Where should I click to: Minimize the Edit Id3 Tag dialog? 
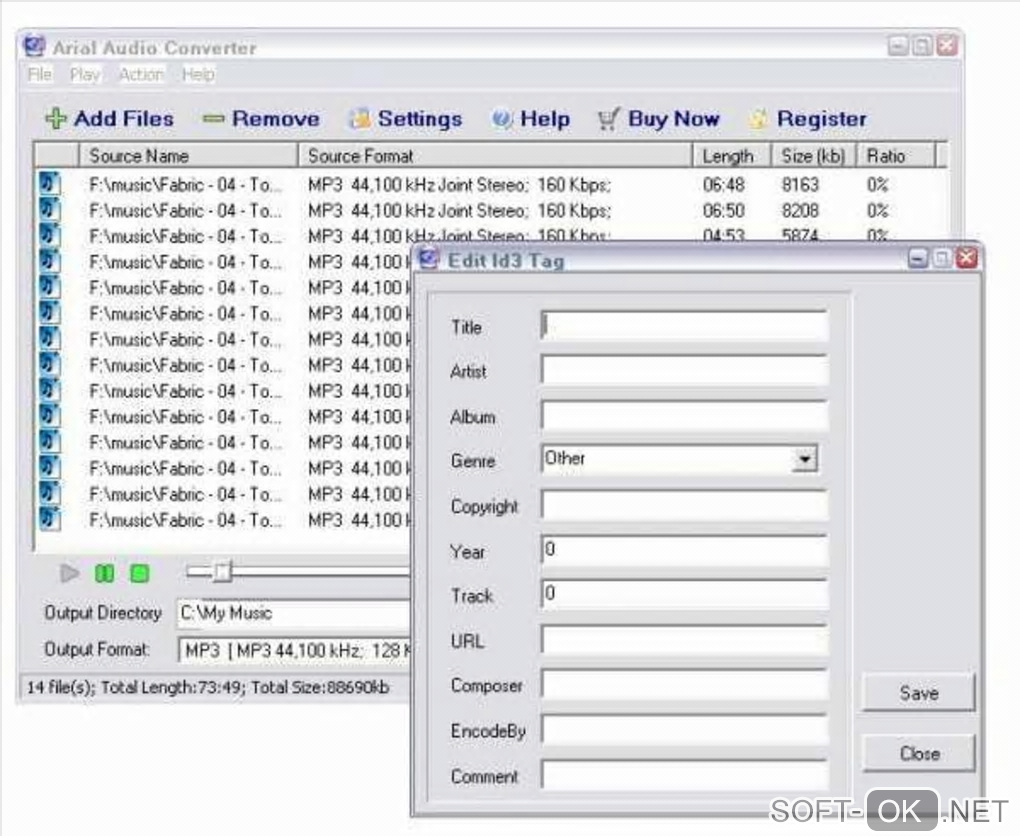tap(917, 259)
